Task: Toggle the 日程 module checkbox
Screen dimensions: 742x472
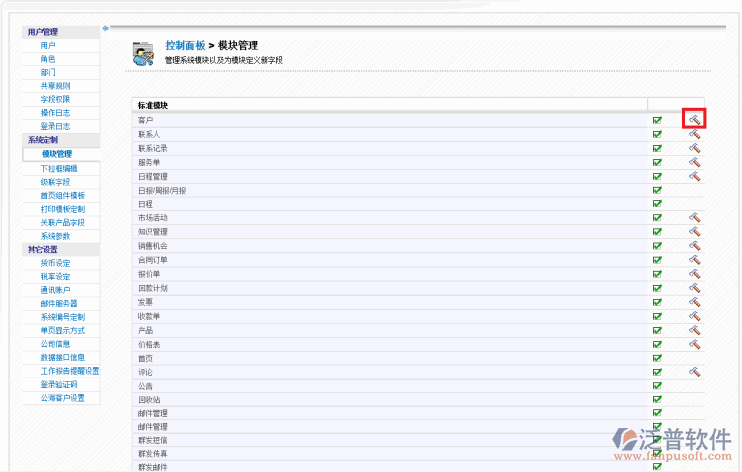Action: [657, 203]
